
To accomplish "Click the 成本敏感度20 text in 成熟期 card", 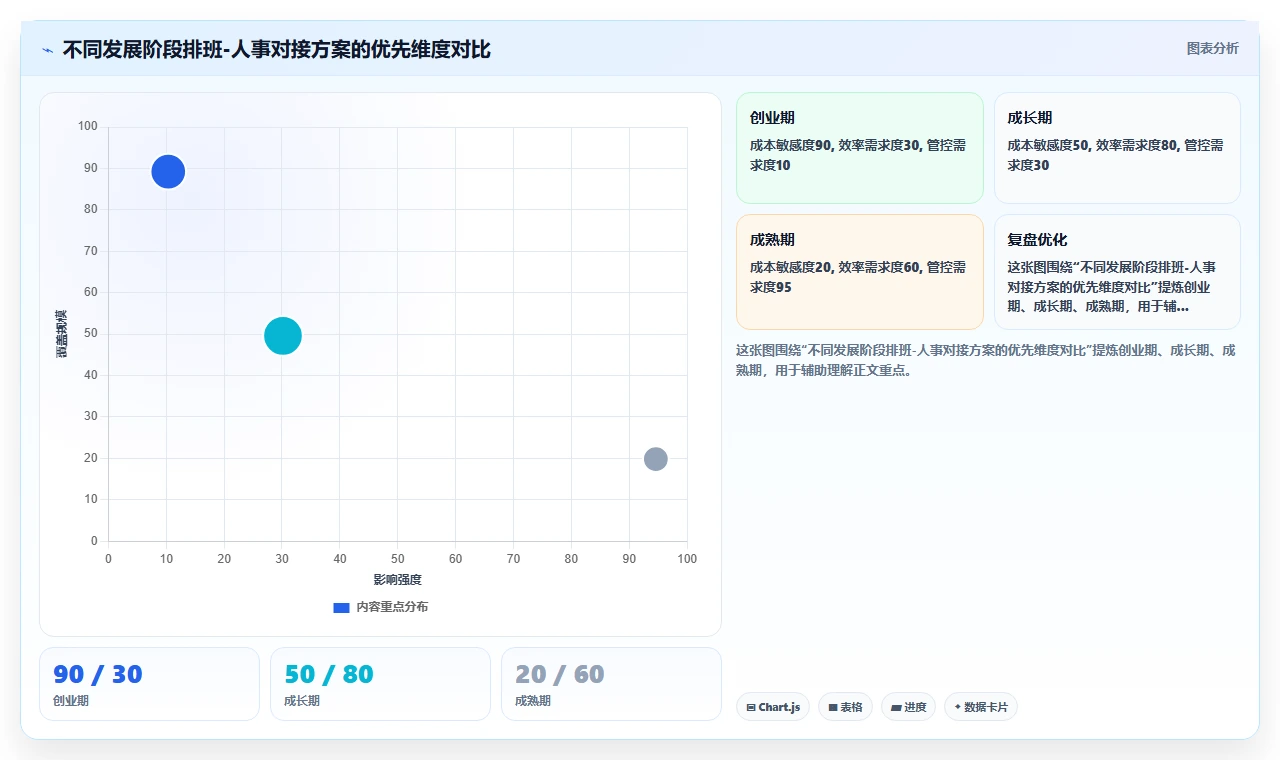I will 791,267.
